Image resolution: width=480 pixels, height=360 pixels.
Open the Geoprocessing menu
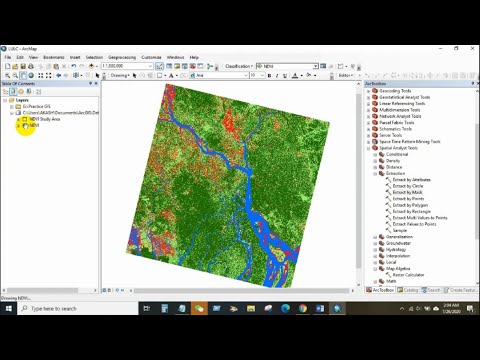pyautogui.click(x=122, y=57)
